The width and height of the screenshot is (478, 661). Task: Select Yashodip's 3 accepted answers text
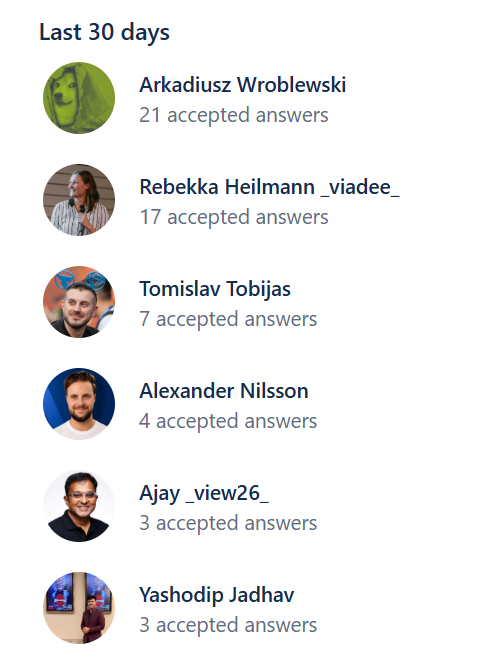228,626
